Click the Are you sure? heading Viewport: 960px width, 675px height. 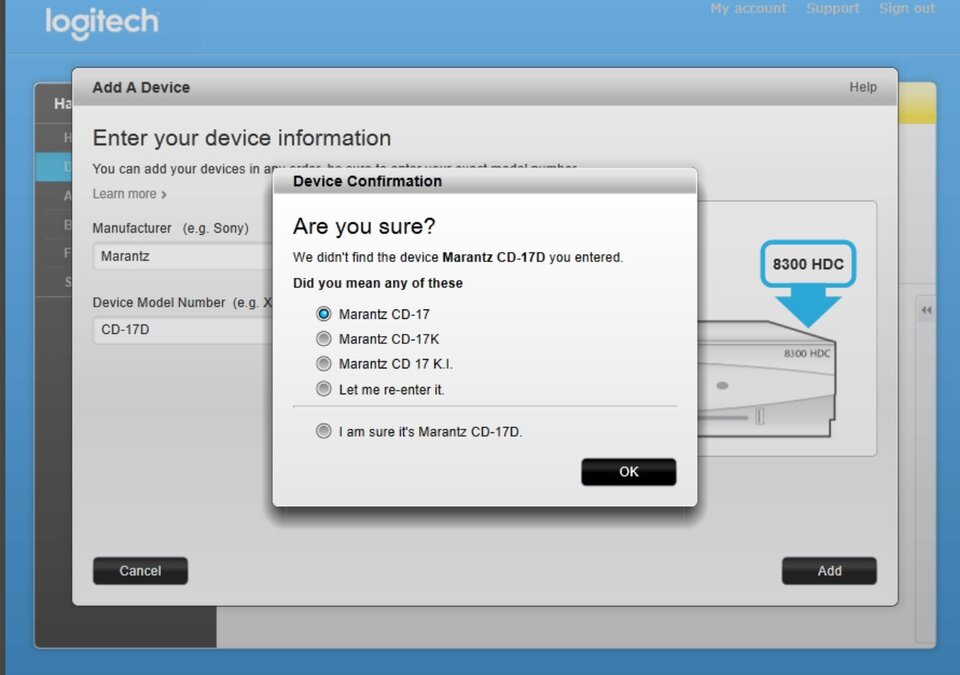tap(364, 227)
